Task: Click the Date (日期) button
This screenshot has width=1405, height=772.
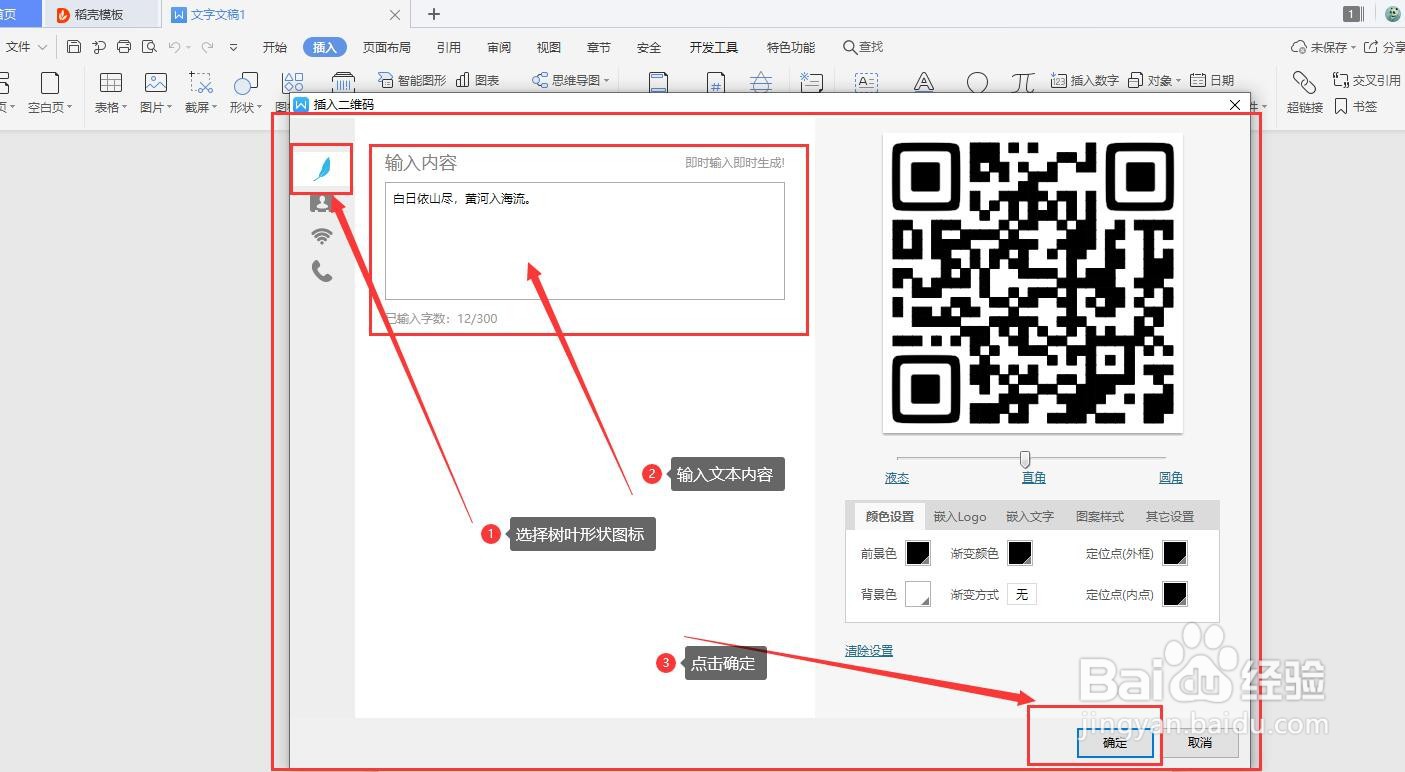Action: (1212, 80)
